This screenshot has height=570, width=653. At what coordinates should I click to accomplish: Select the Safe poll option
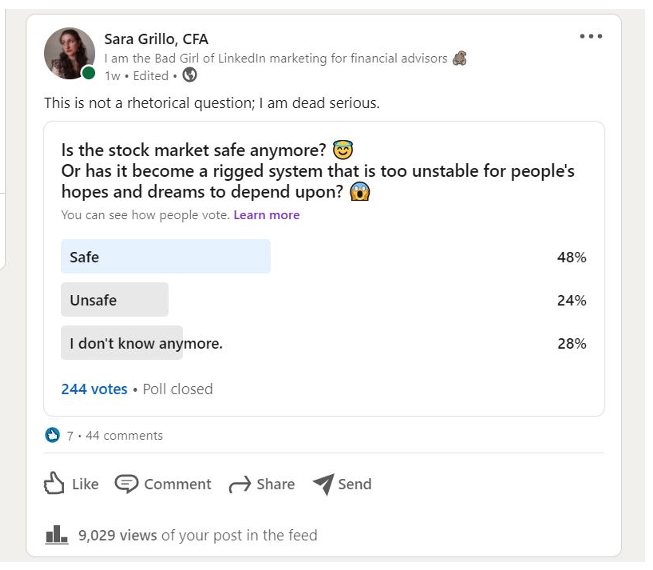tap(166, 257)
